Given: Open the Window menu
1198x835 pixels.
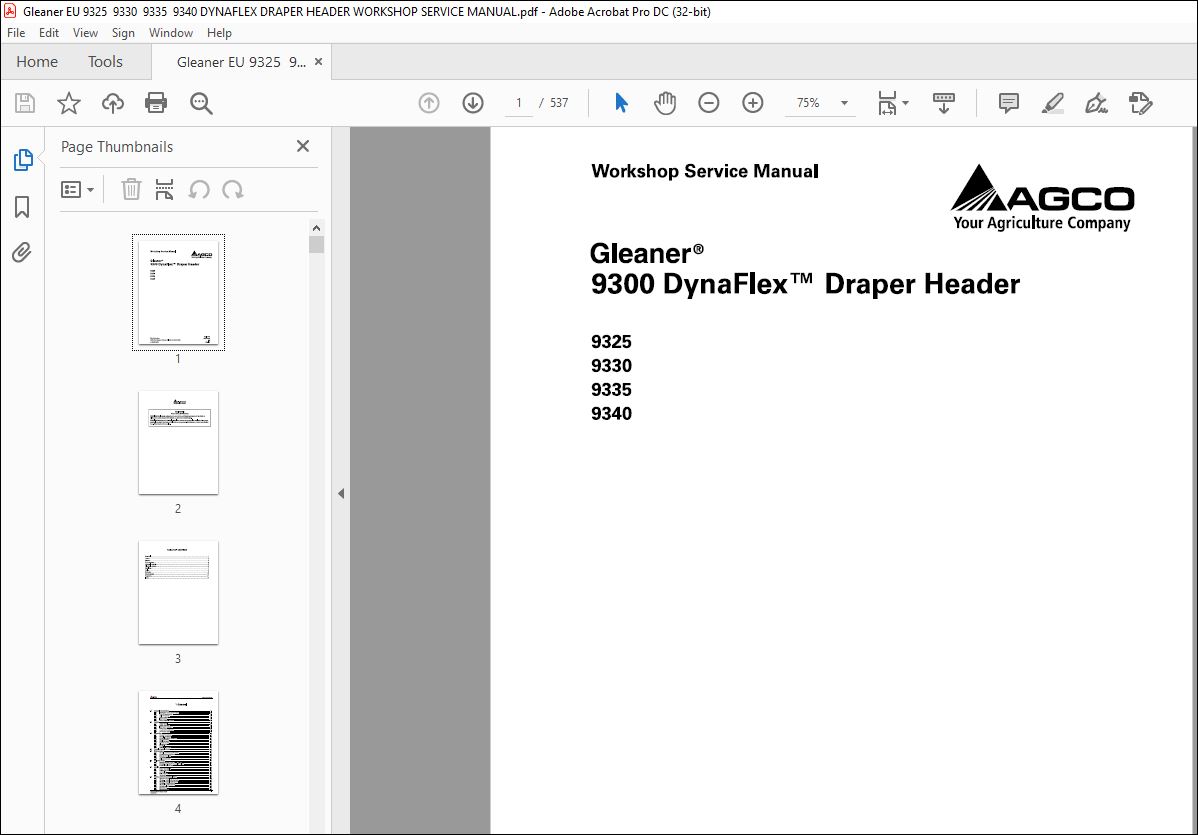Looking at the screenshot, I should click(170, 33).
